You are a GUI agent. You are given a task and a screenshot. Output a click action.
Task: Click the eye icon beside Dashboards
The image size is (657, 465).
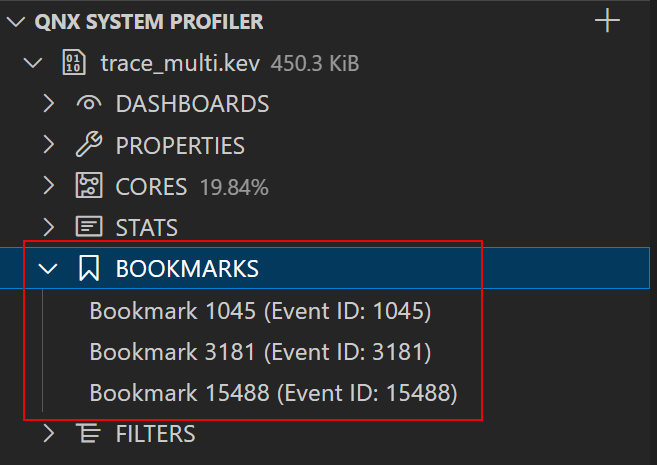(89, 104)
